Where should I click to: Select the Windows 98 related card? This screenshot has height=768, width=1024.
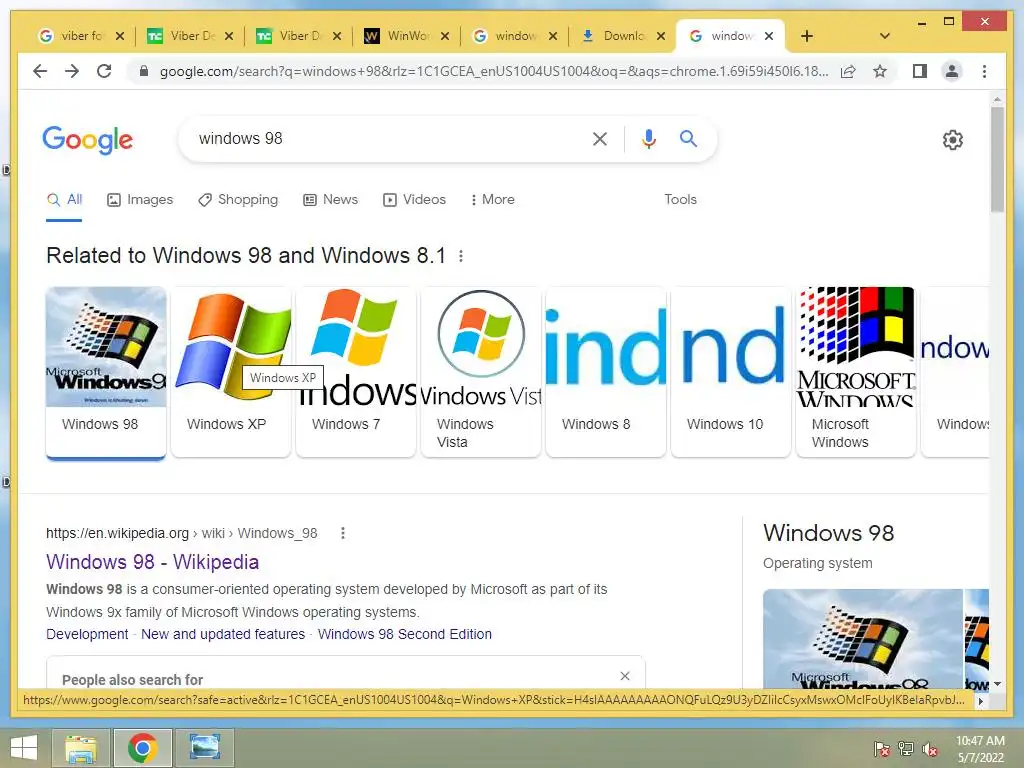coord(106,372)
